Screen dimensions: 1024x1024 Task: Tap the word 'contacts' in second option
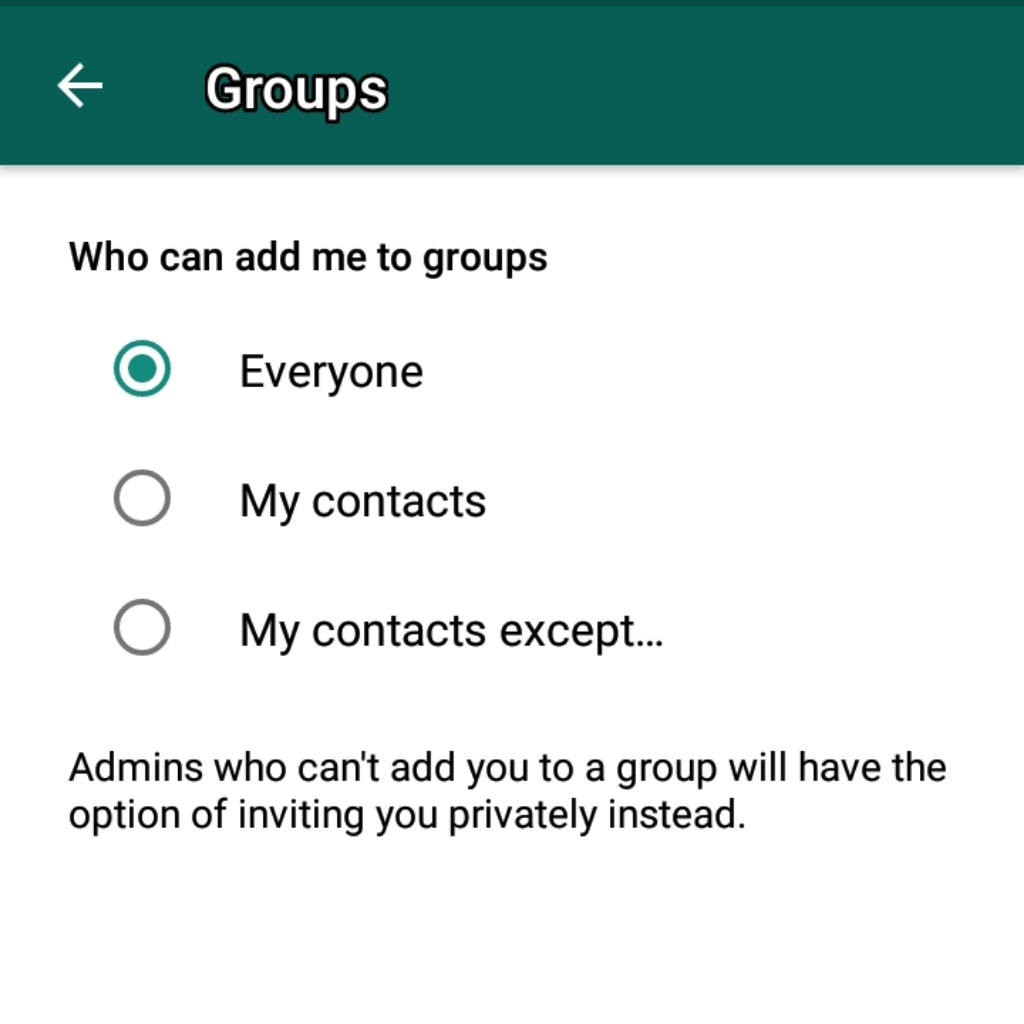click(x=398, y=502)
